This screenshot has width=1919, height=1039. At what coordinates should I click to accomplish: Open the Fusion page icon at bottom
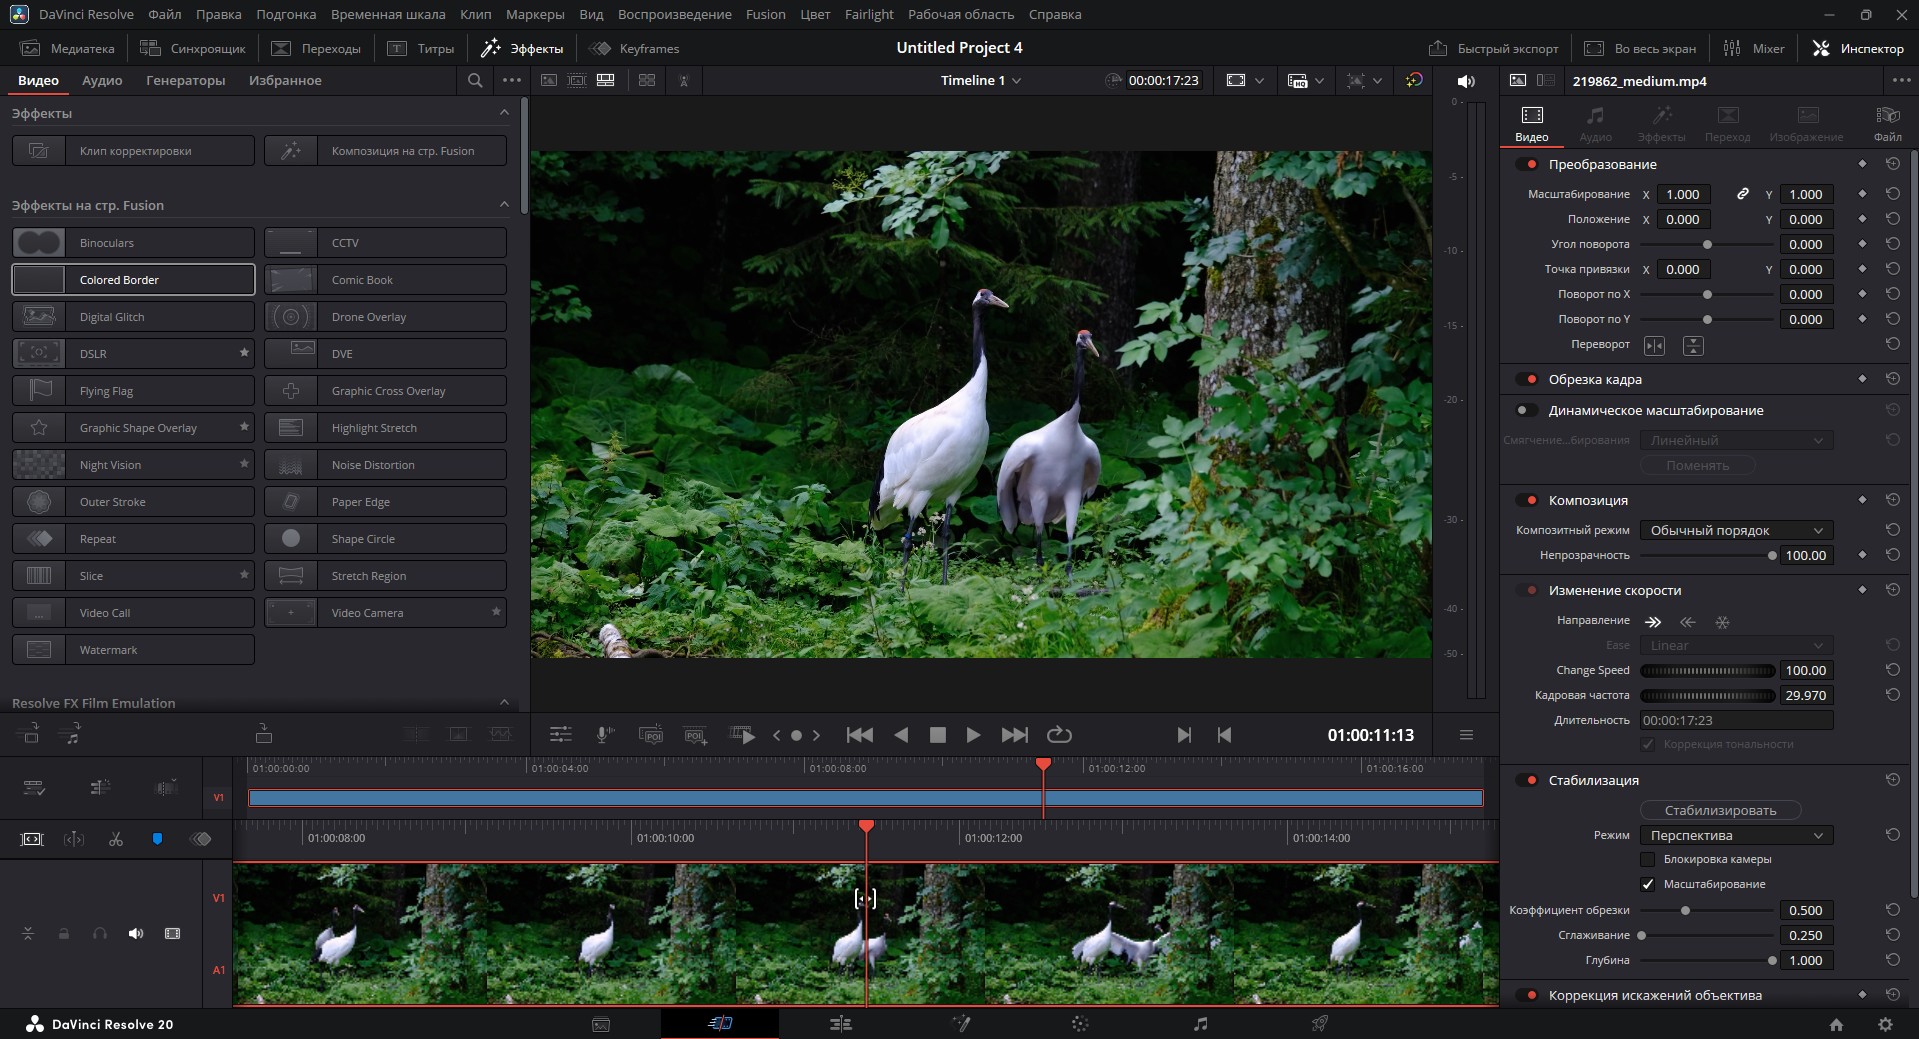[960, 1023]
